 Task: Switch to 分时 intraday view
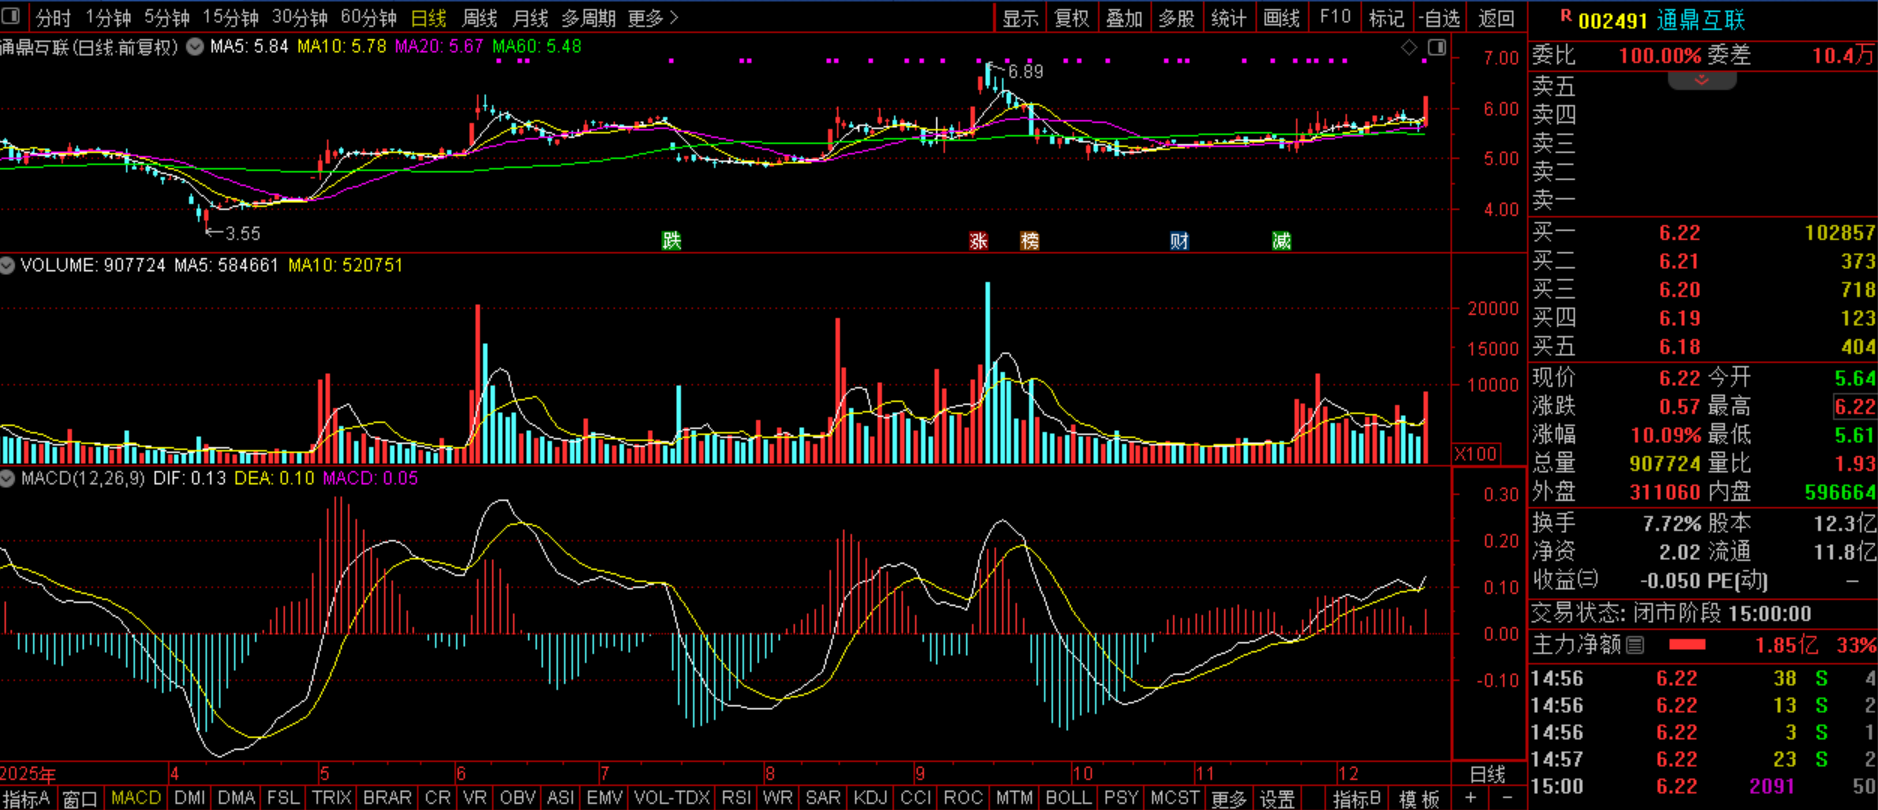coord(54,18)
